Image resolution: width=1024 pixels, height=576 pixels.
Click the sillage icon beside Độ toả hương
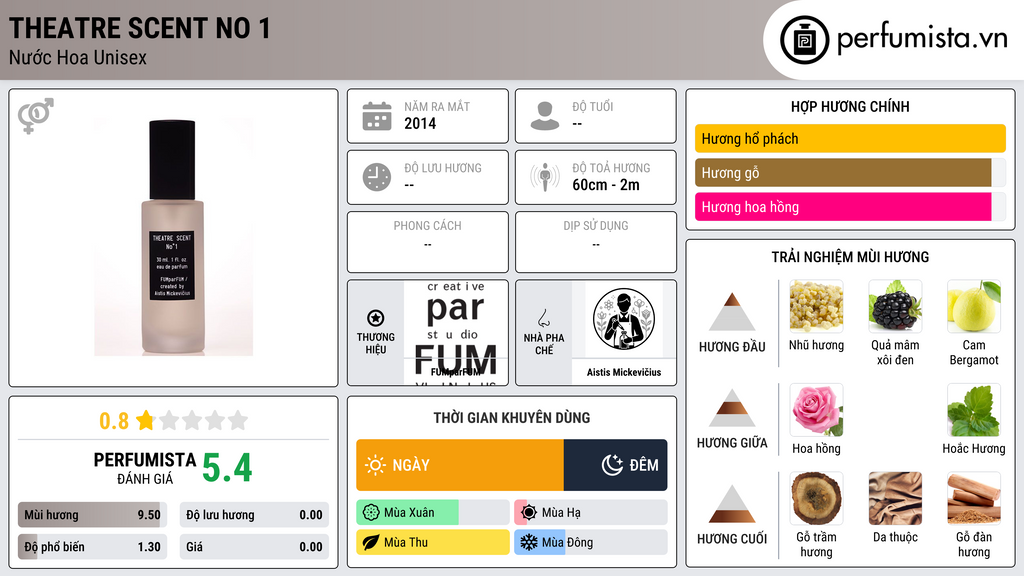545,177
